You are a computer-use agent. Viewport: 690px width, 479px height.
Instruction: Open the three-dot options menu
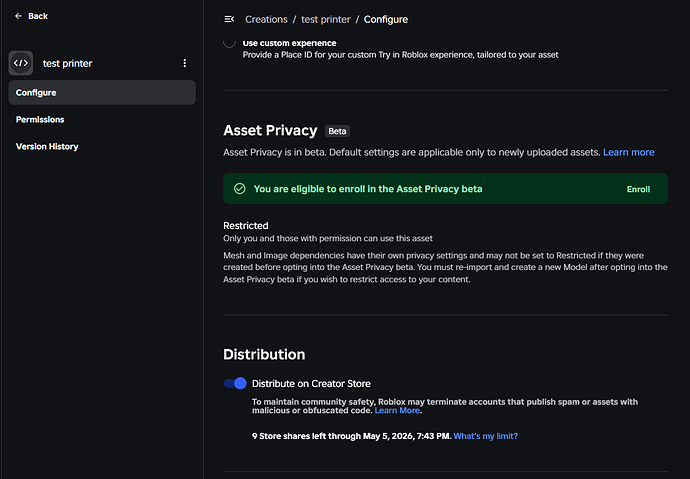[184, 63]
